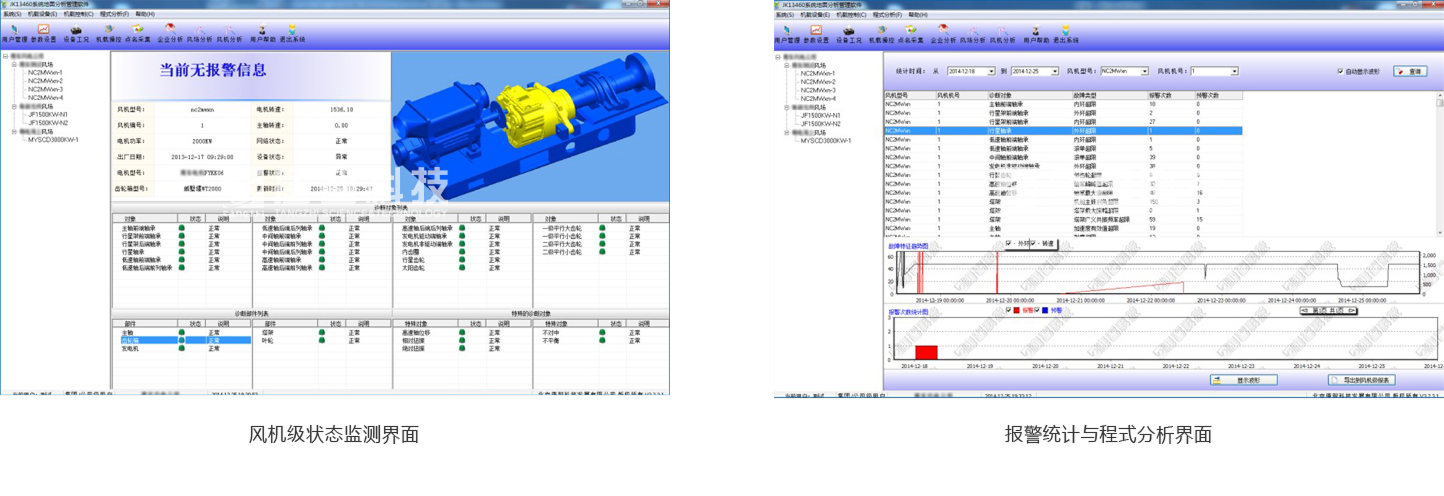Click the 显示波形 button
The image size is (1444, 496).
pyautogui.click(x=1243, y=380)
